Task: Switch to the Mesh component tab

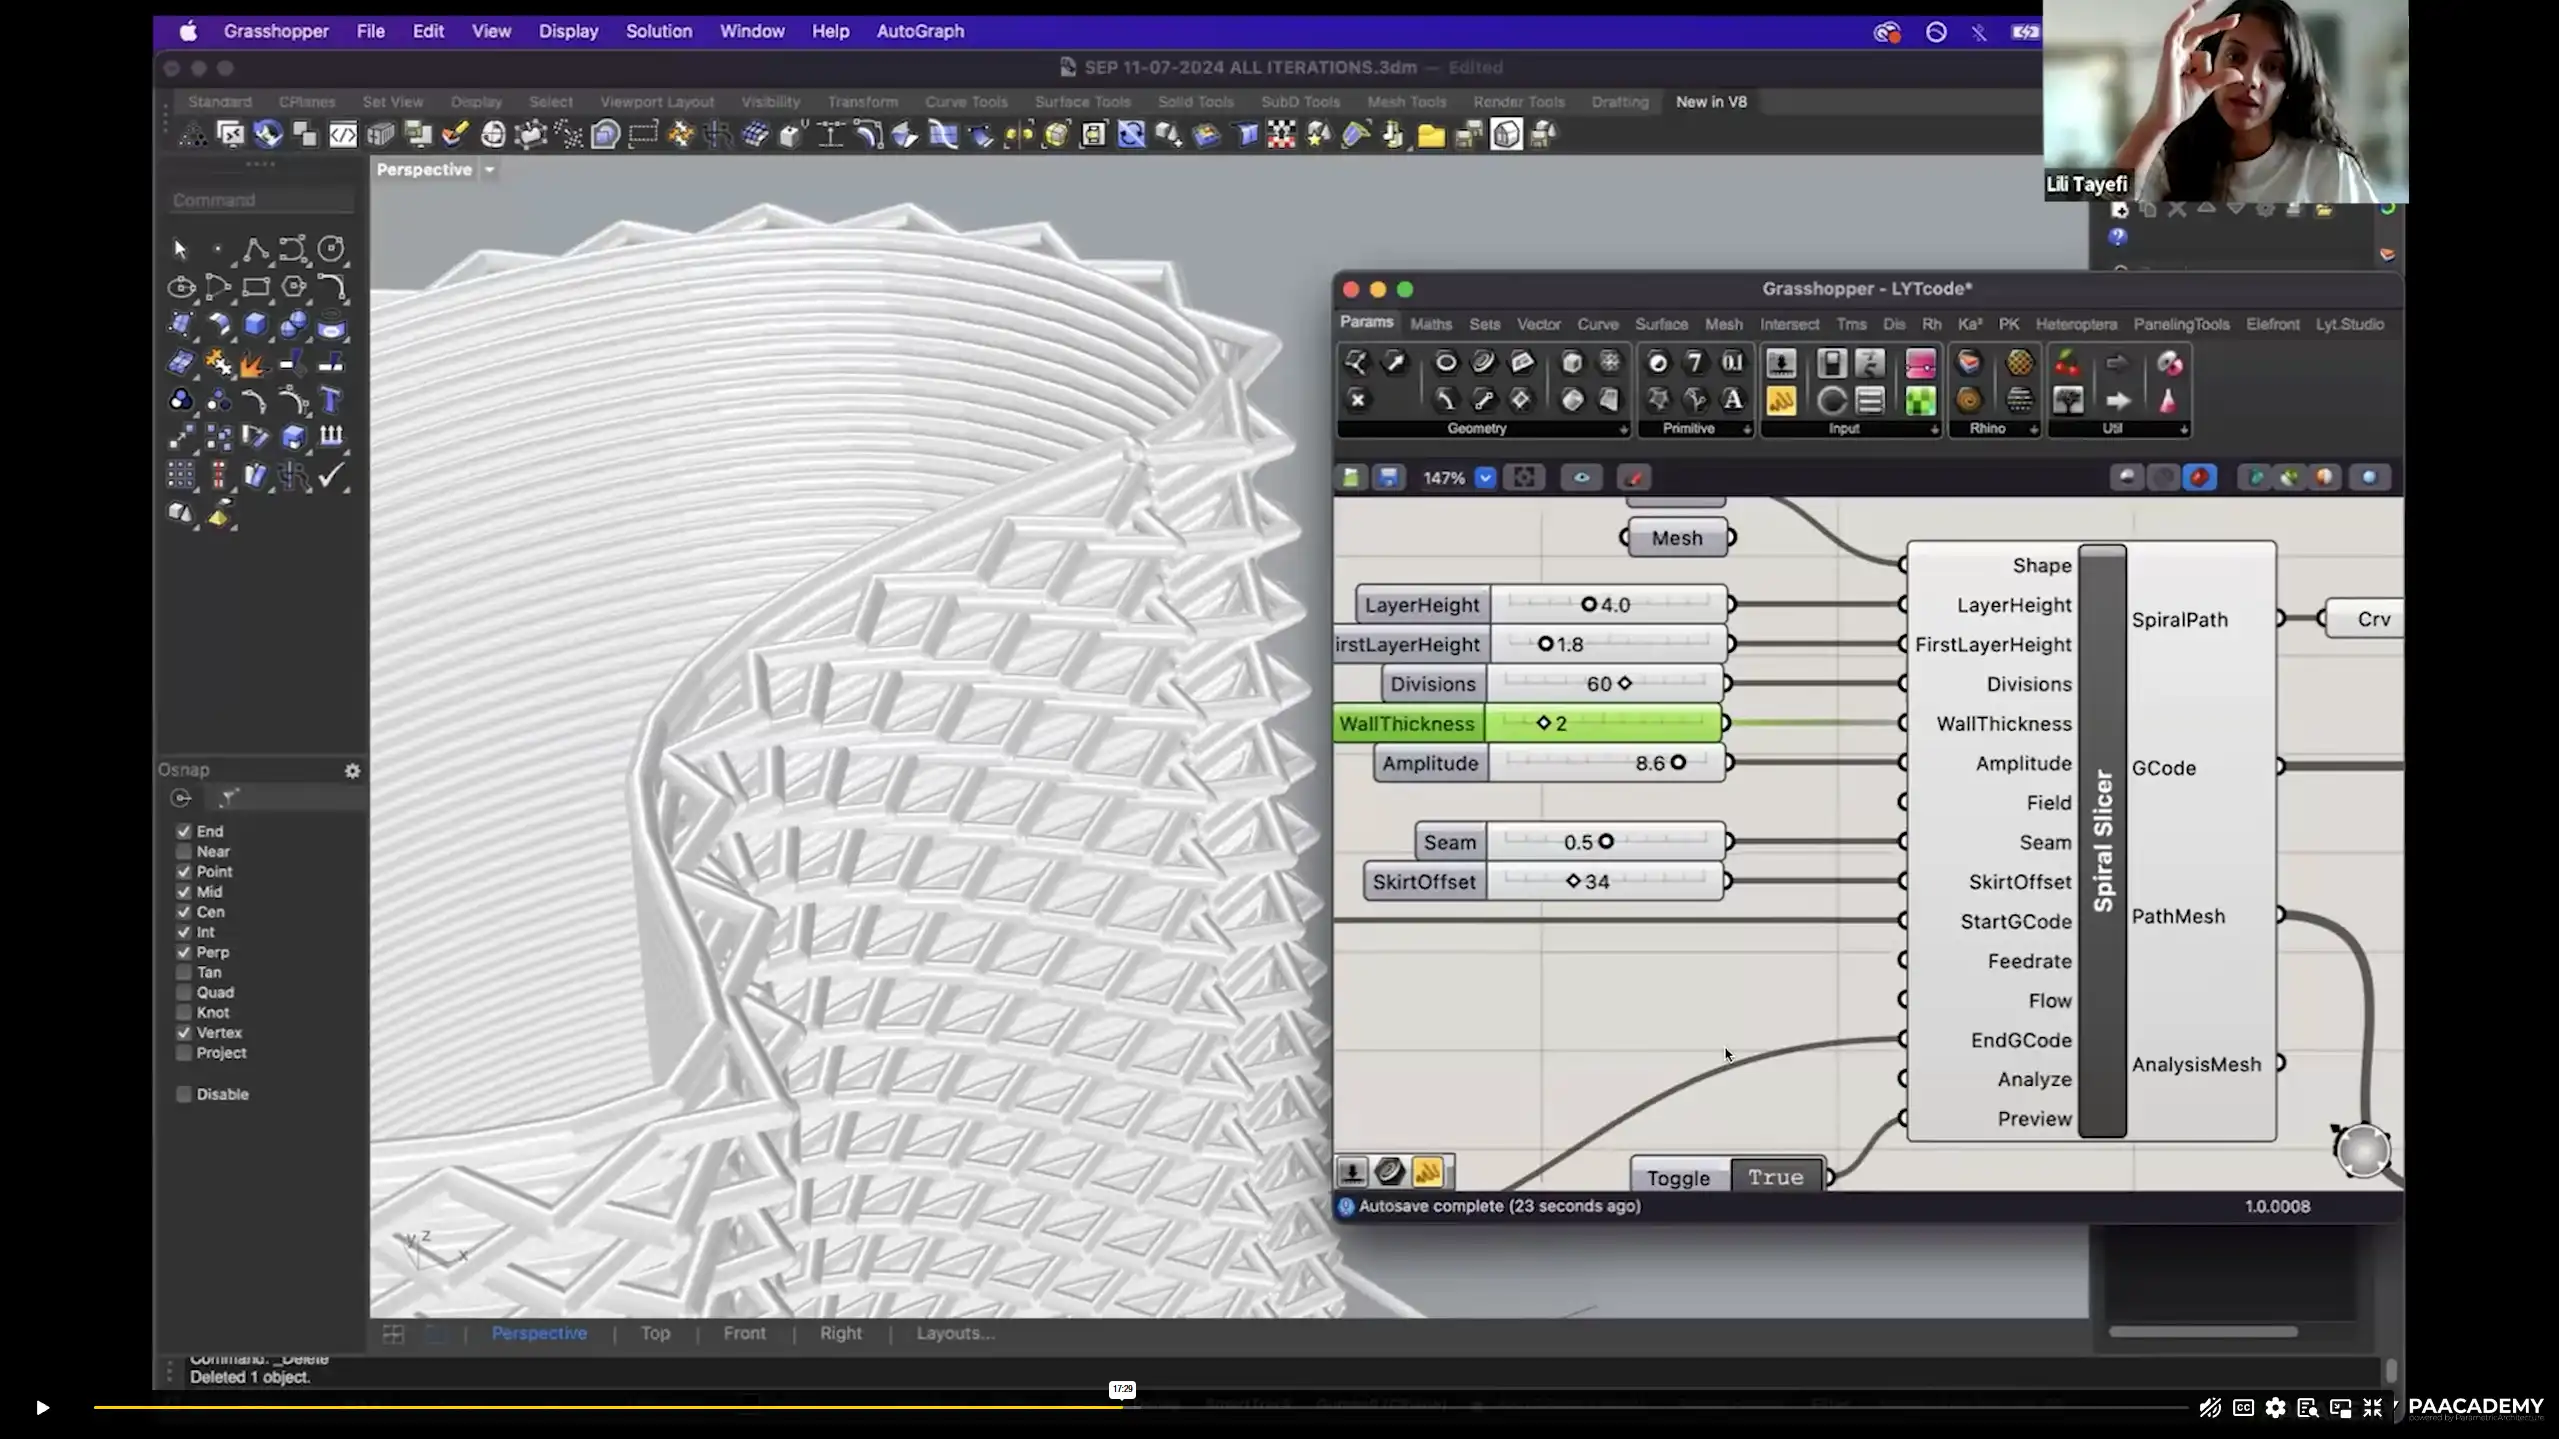Action: (1722, 324)
